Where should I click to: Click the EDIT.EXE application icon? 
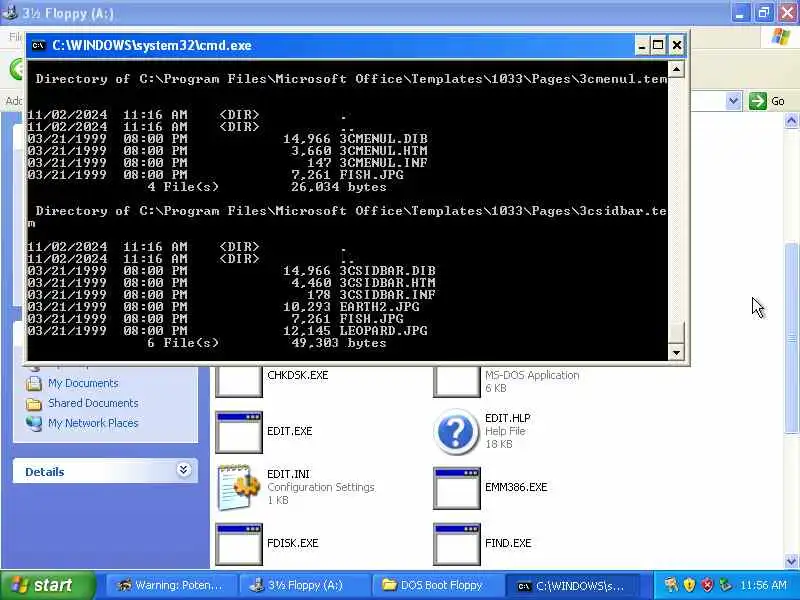tap(239, 432)
